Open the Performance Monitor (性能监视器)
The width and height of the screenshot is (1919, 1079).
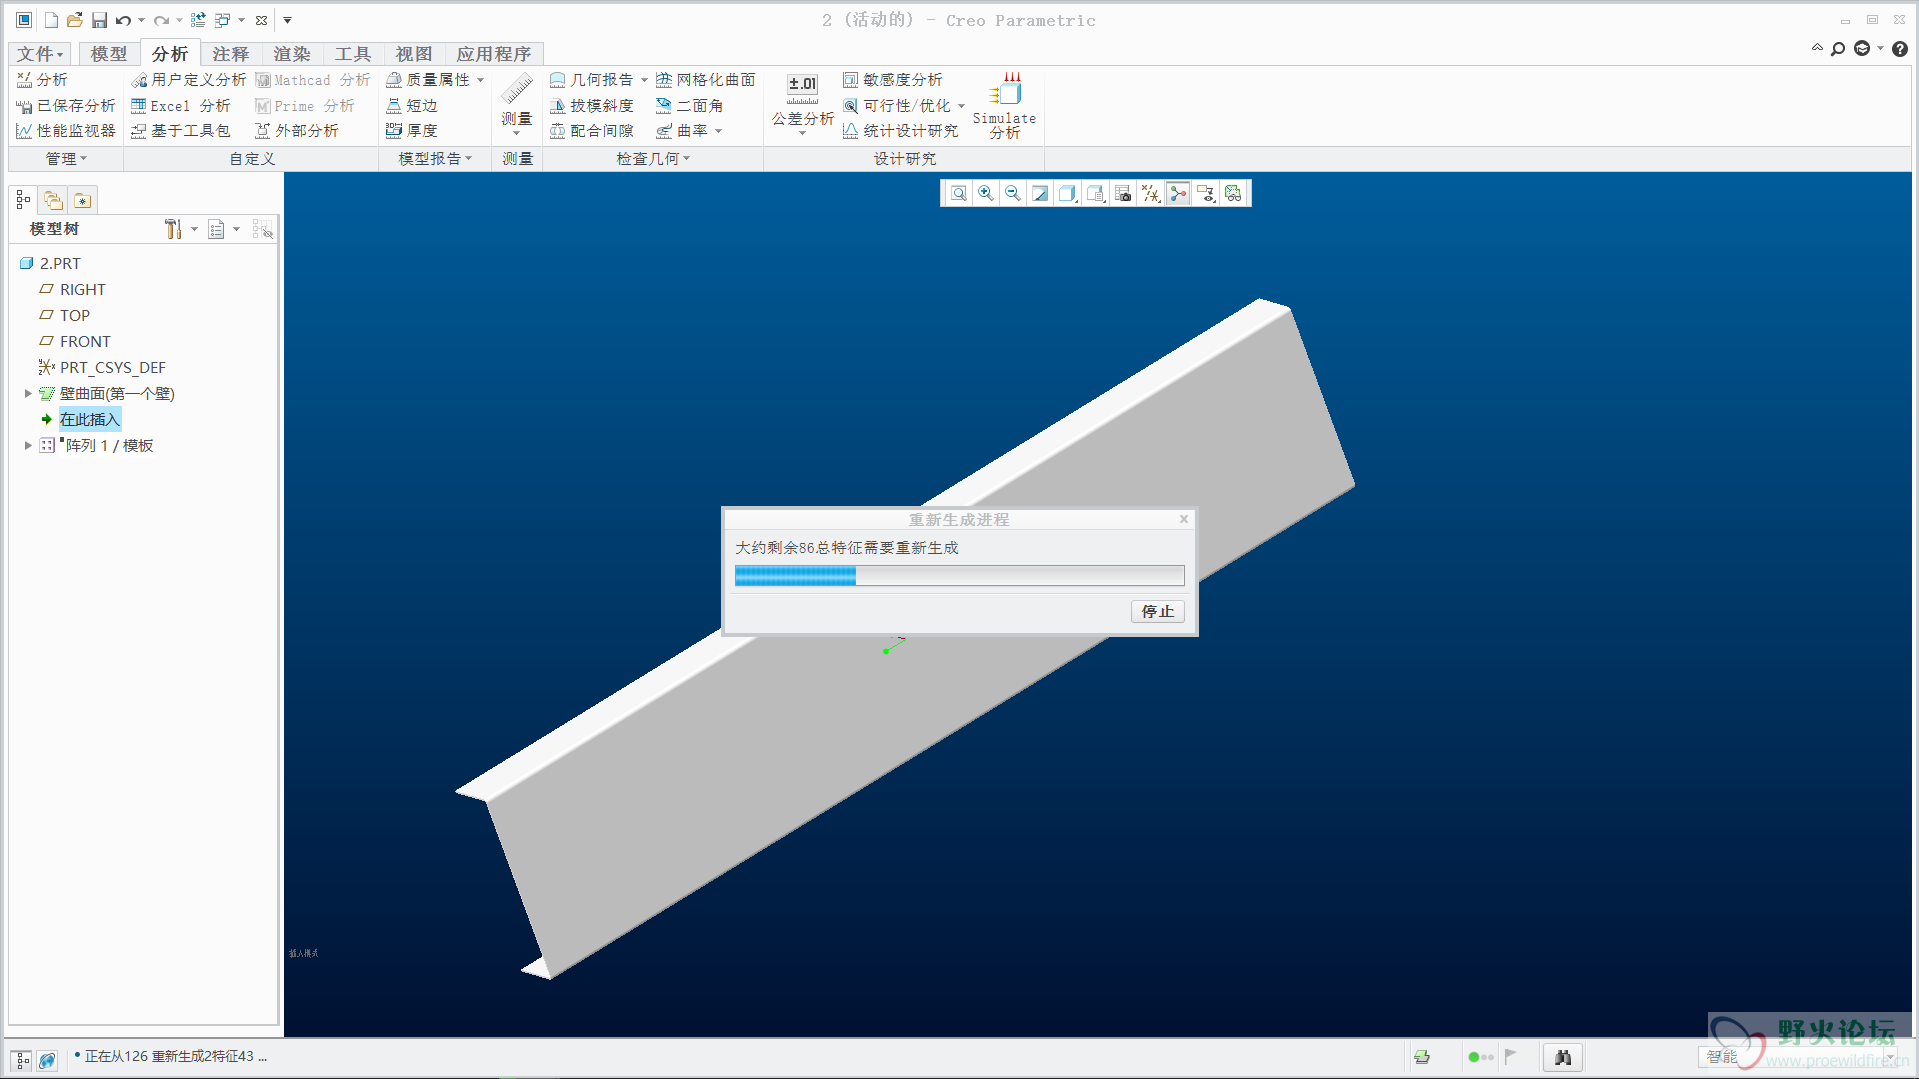(x=66, y=131)
